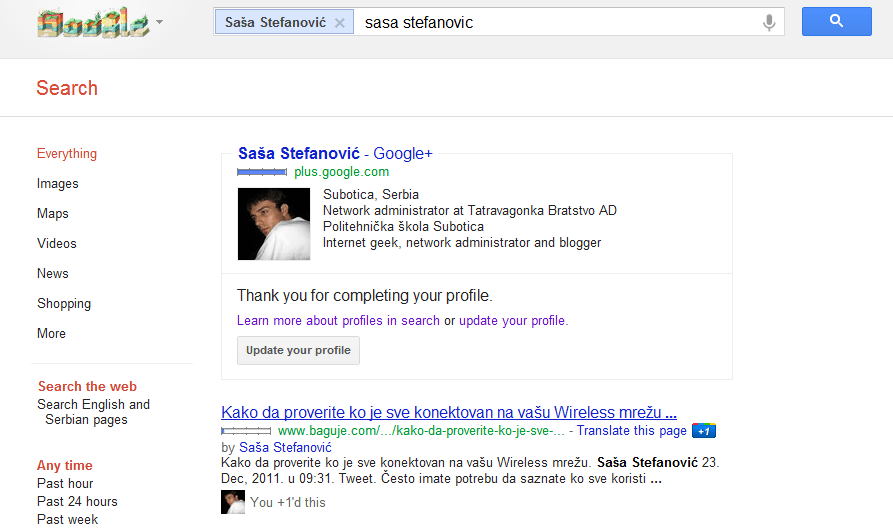Choose Search English and Serbian pages
The width and height of the screenshot is (893, 530).
pyautogui.click(x=93, y=412)
